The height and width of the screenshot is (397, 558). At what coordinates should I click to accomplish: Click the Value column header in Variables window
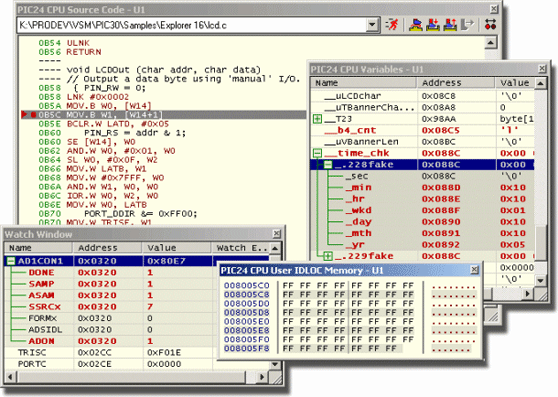515,83
